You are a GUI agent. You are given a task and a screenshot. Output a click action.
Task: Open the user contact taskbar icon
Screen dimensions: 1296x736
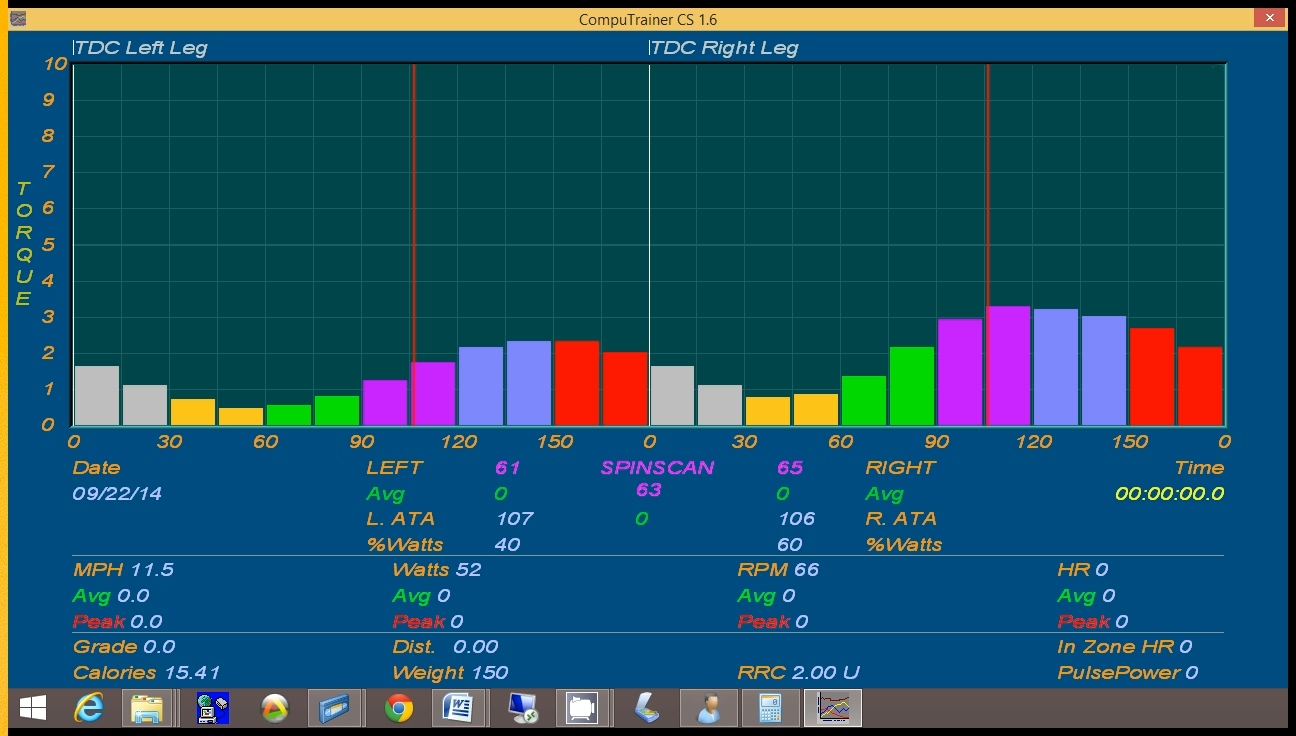point(708,709)
